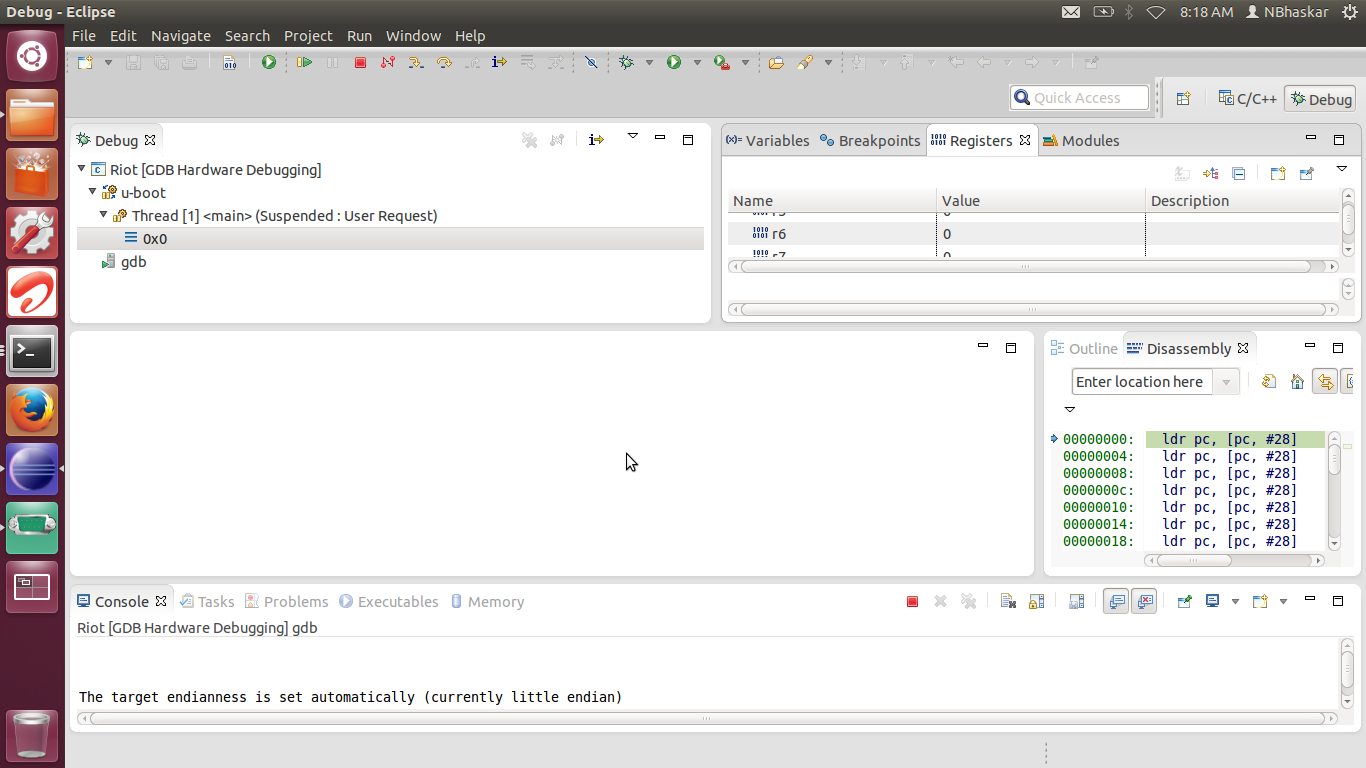The width and height of the screenshot is (1366, 768).
Task: Toggle Show Console on Standard Error change
Action: (1145, 602)
